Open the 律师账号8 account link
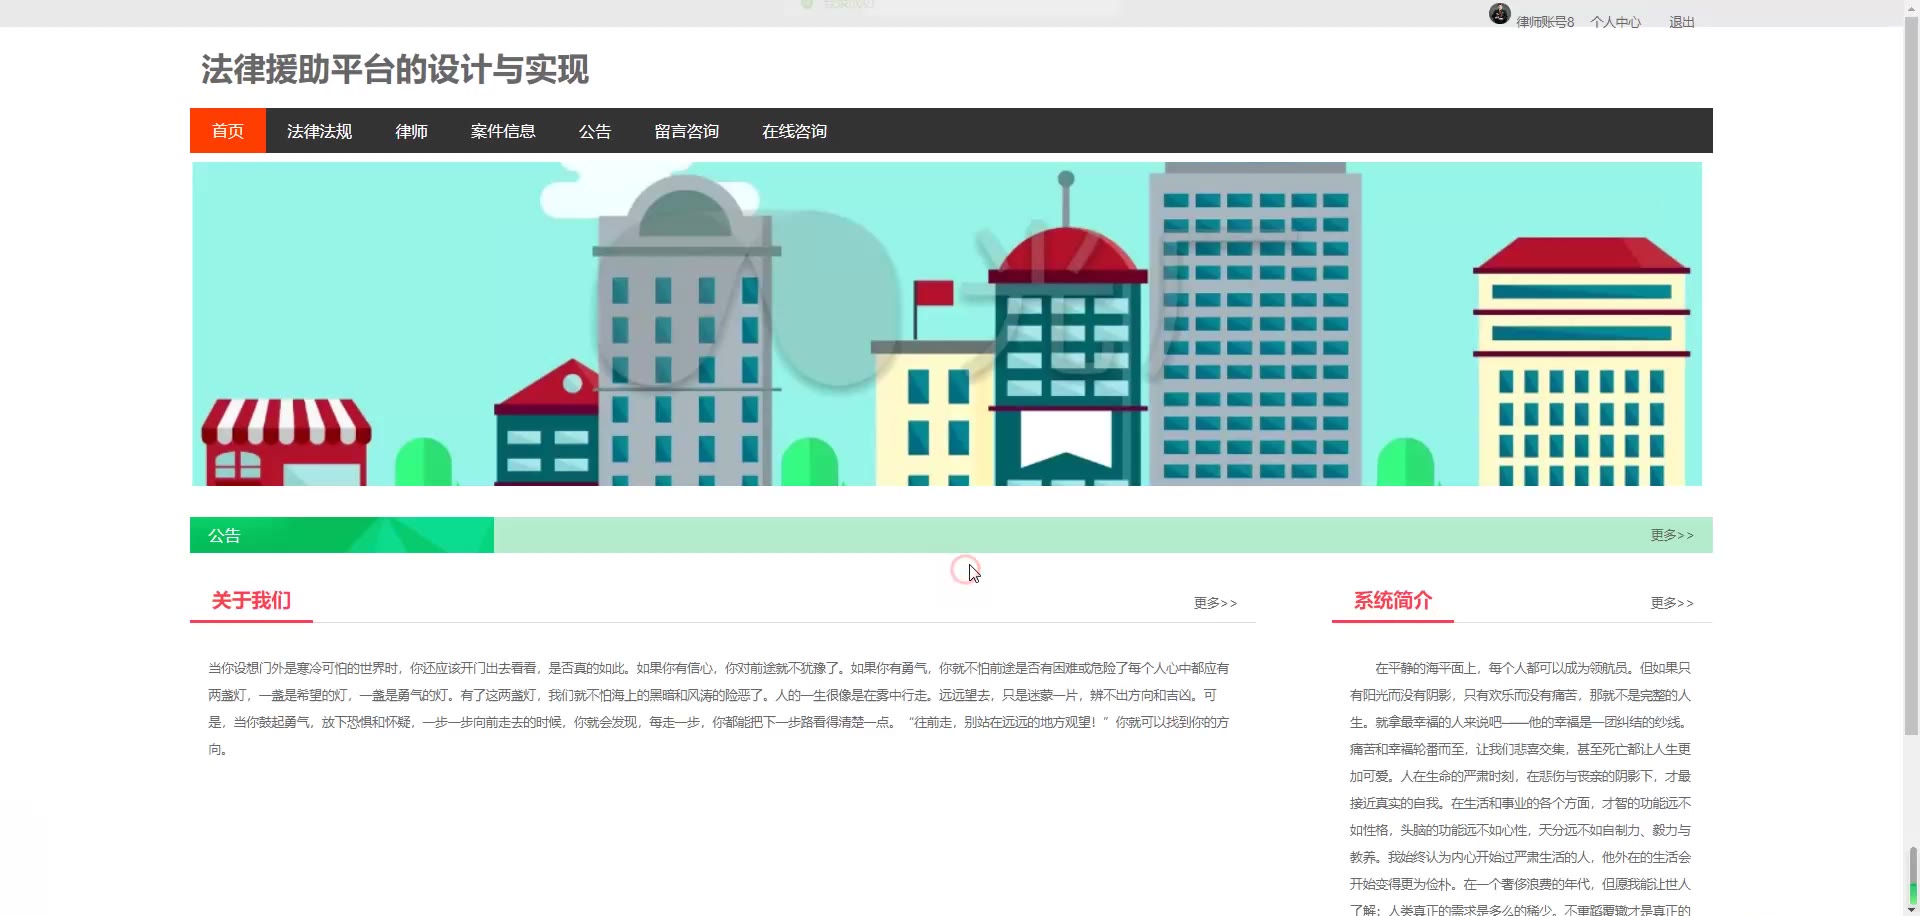The width and height of the screenshot is (1920, 916). (x=1545, y=22)
